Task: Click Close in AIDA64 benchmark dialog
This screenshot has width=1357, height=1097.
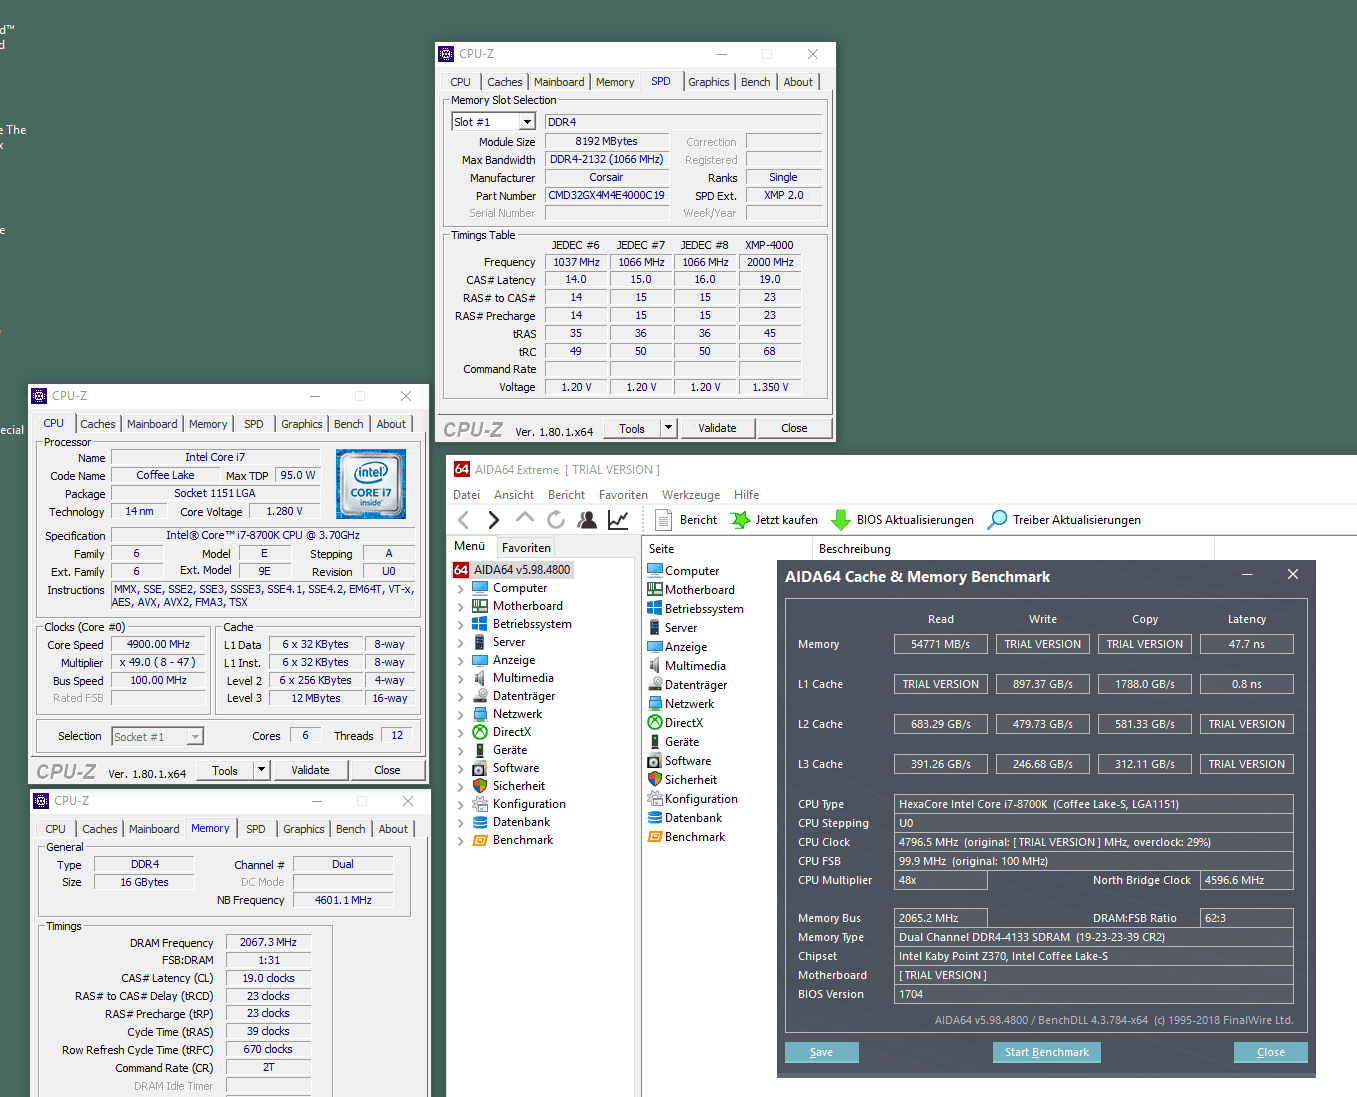Action: pyautogui.click(x=1271, y=1052)
